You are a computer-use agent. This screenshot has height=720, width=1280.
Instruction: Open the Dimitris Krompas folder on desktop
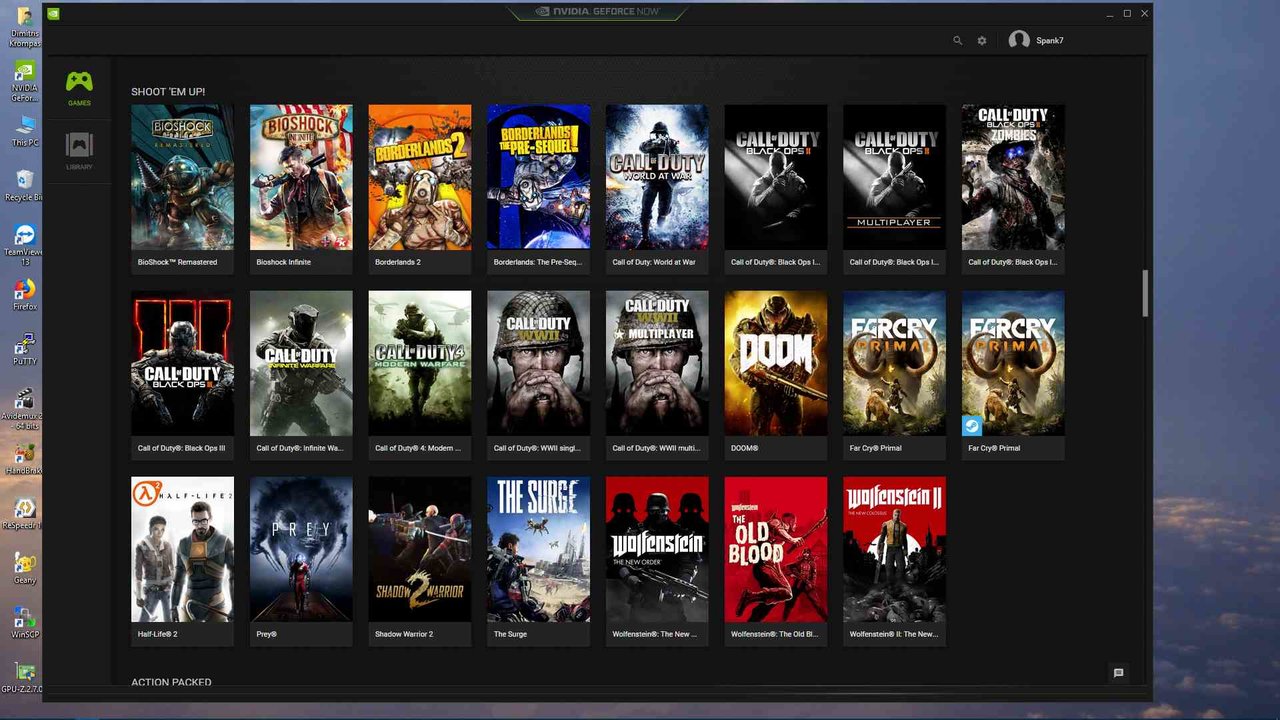click(x=25, y=27)
